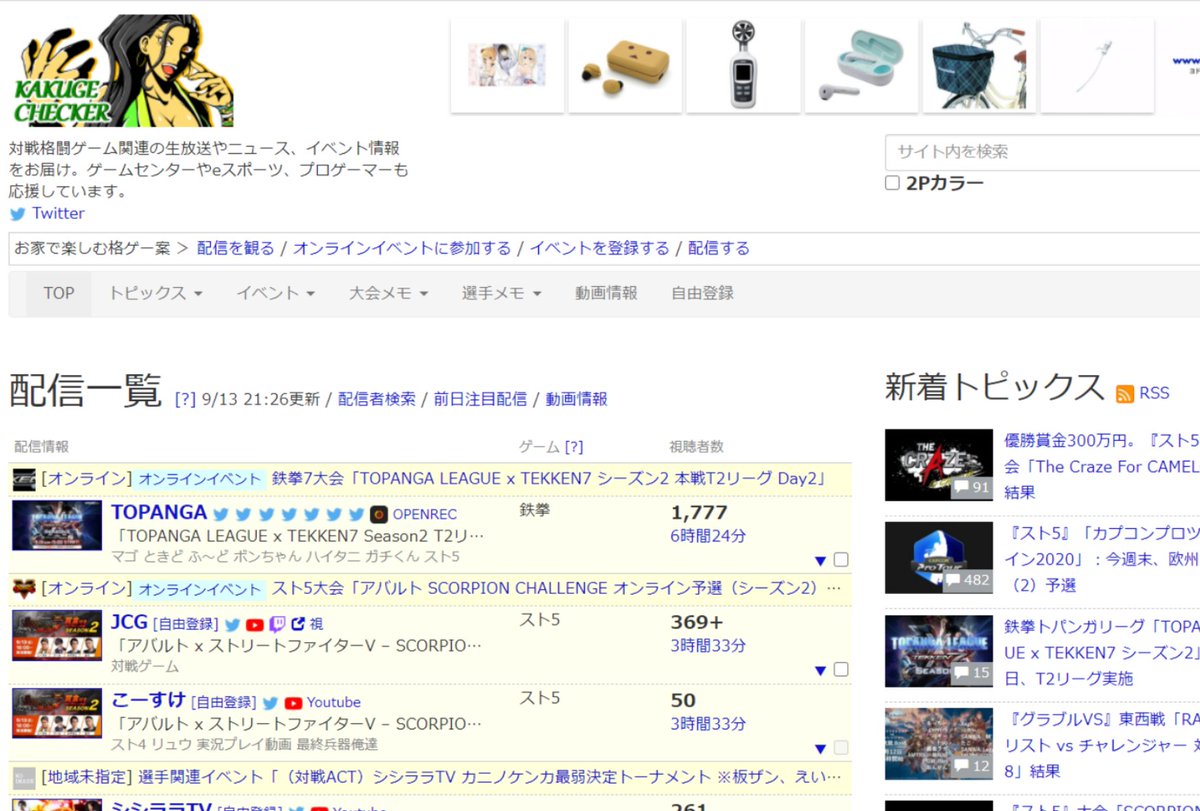This screenshot has height=811, width=1200.
Task: Click the オンラインイベントに参加する link
Action: tap(402, 248)
